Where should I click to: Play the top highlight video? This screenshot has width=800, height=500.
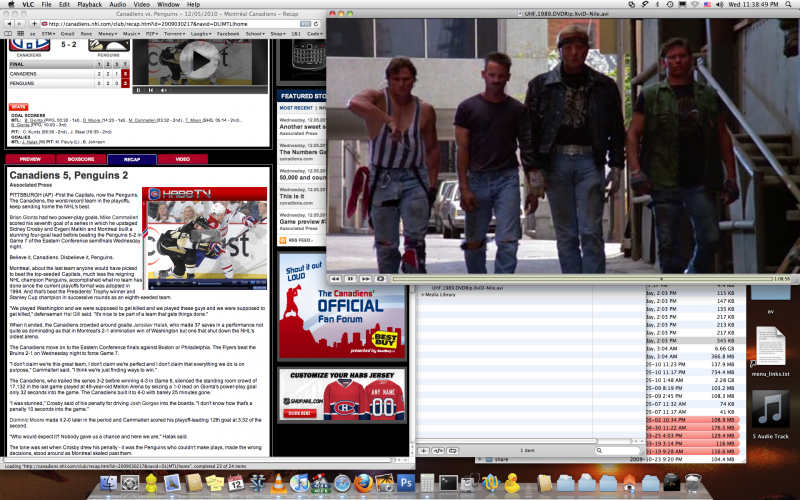click(199, 61)
